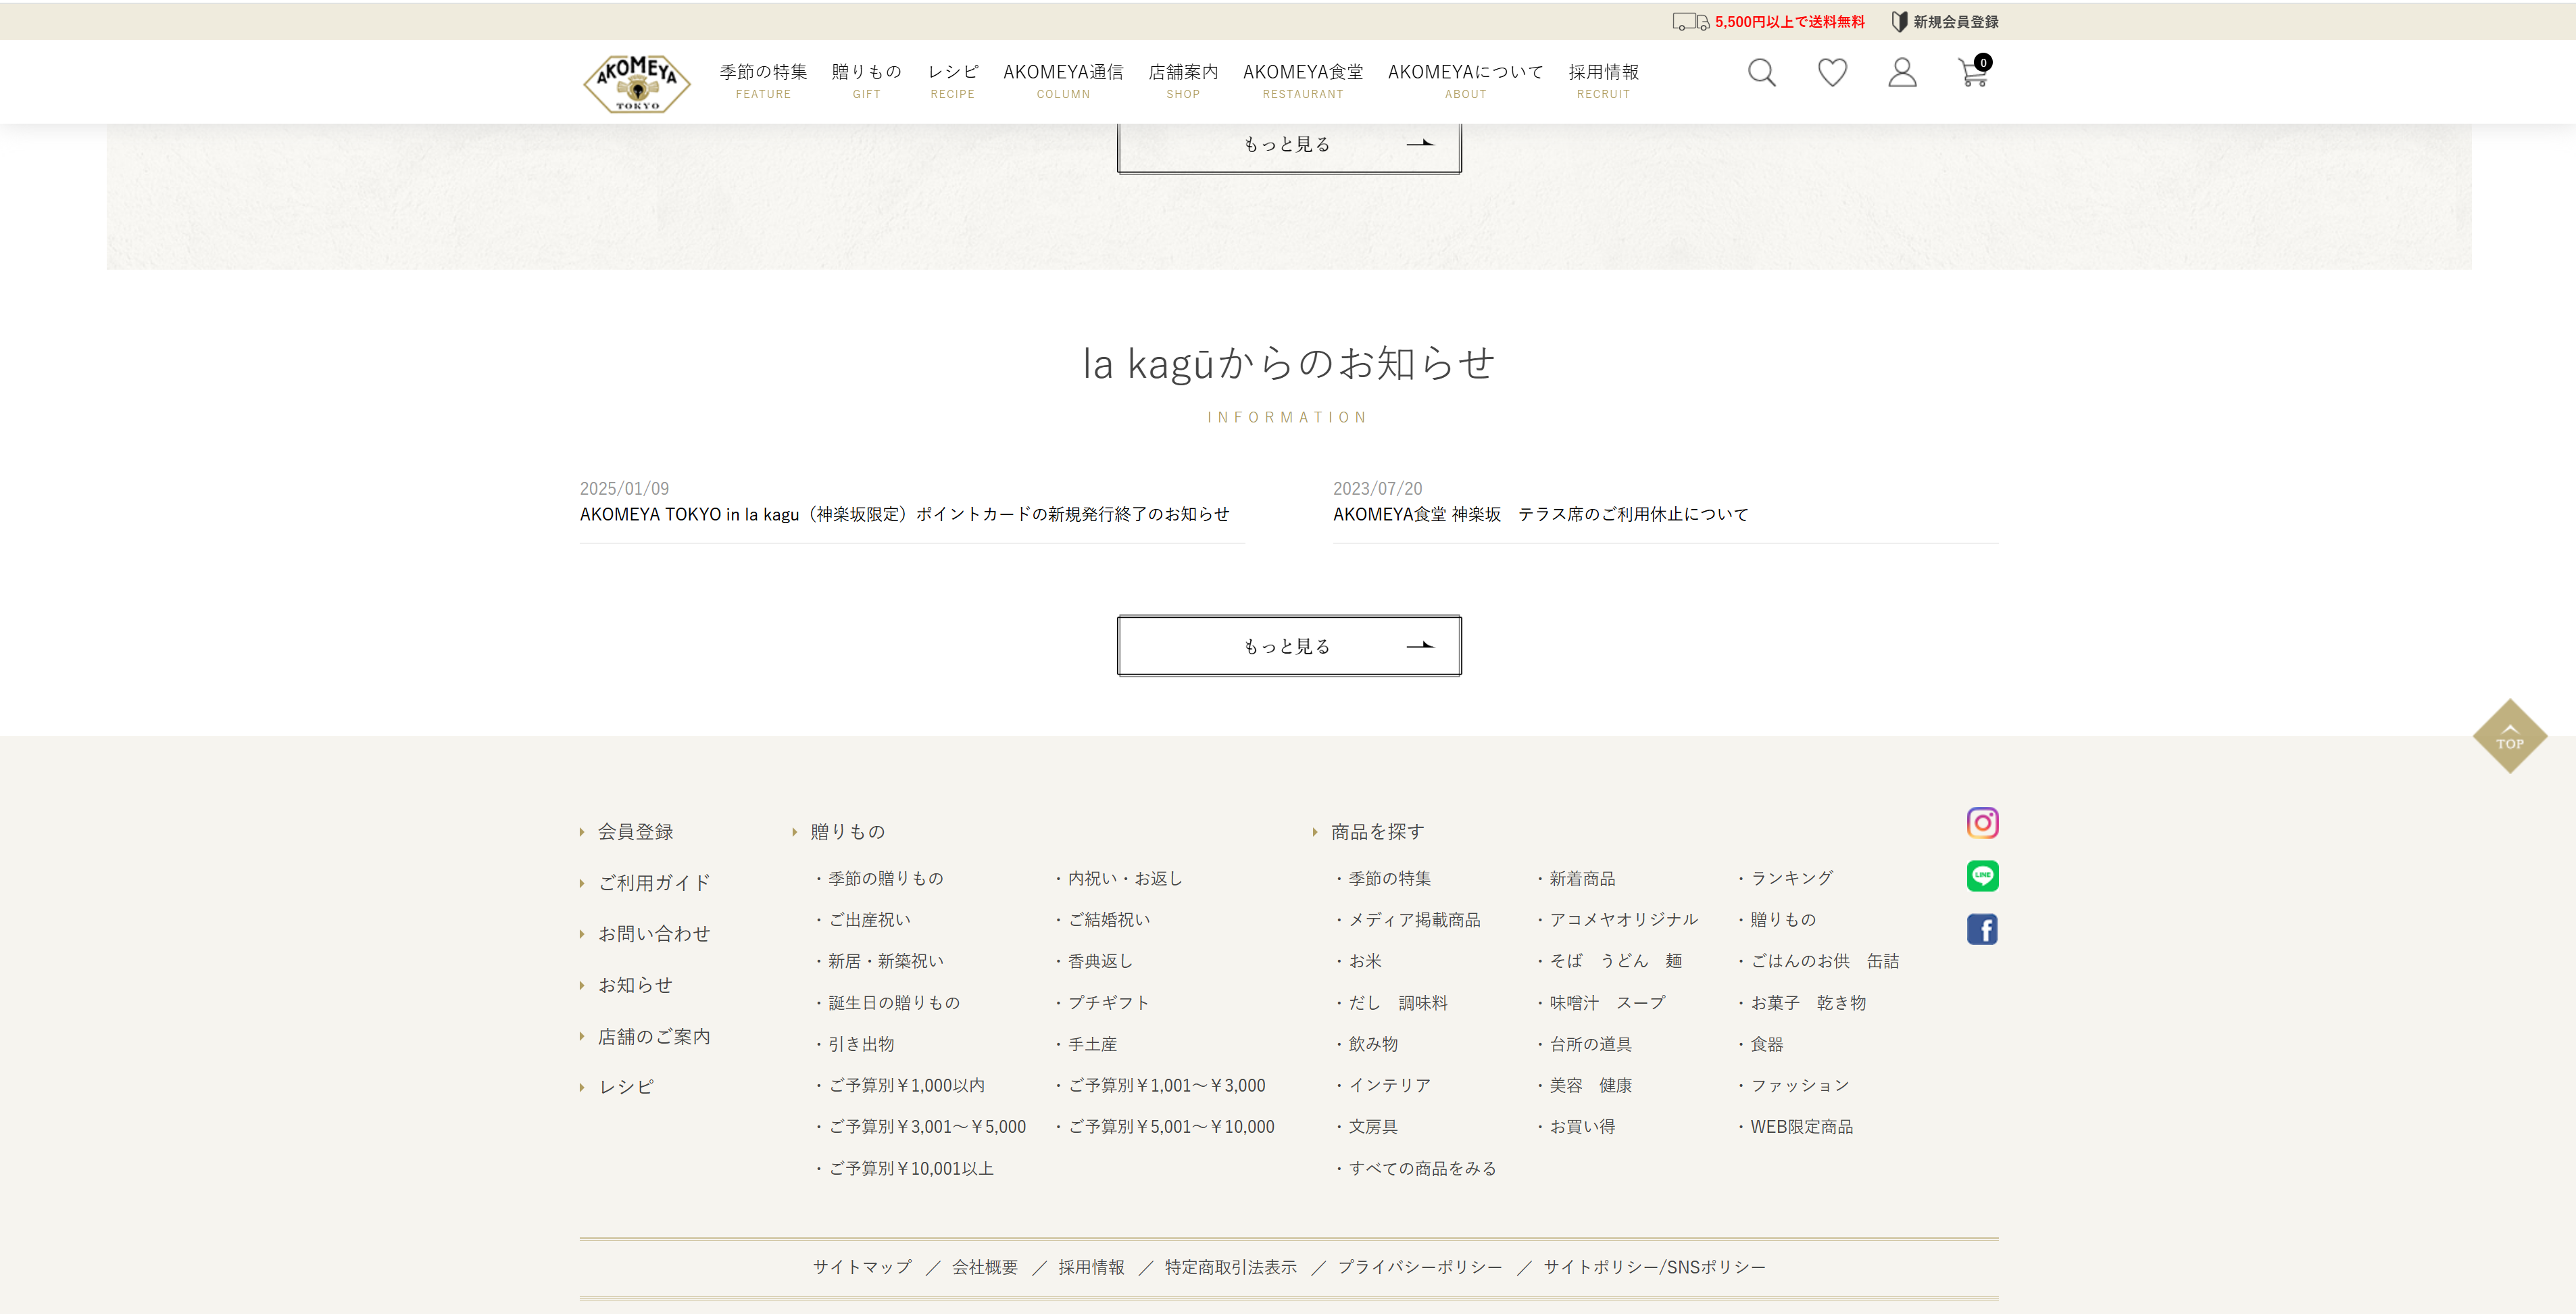Click アコメヤオリジナル footer link
Image resolution: width=2576 pixels, height=1314 pixels.
pyautogui.click(x=1623, y=920)
